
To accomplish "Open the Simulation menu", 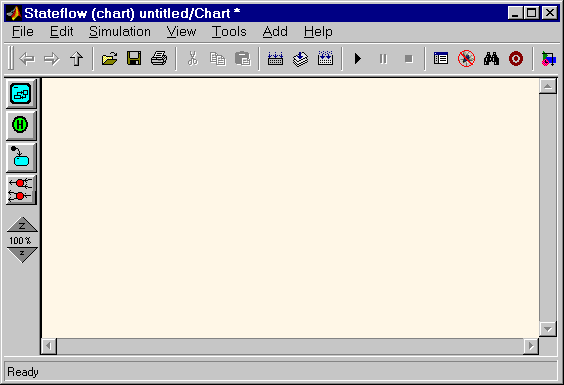I will click(120, 32).
